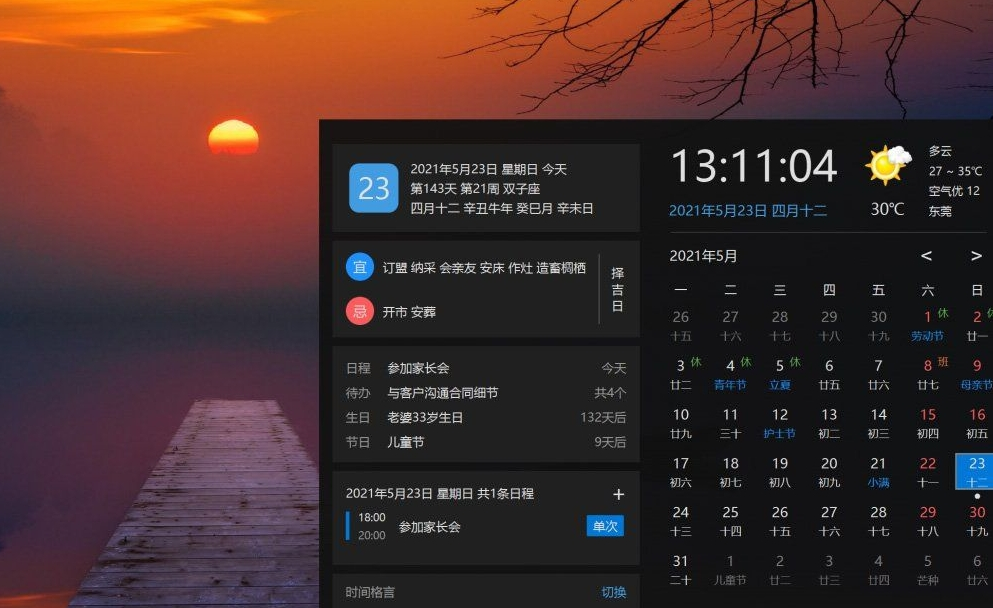
Task: Select May 1 劳动节 in calendar
Action: (x=927, y=326)
